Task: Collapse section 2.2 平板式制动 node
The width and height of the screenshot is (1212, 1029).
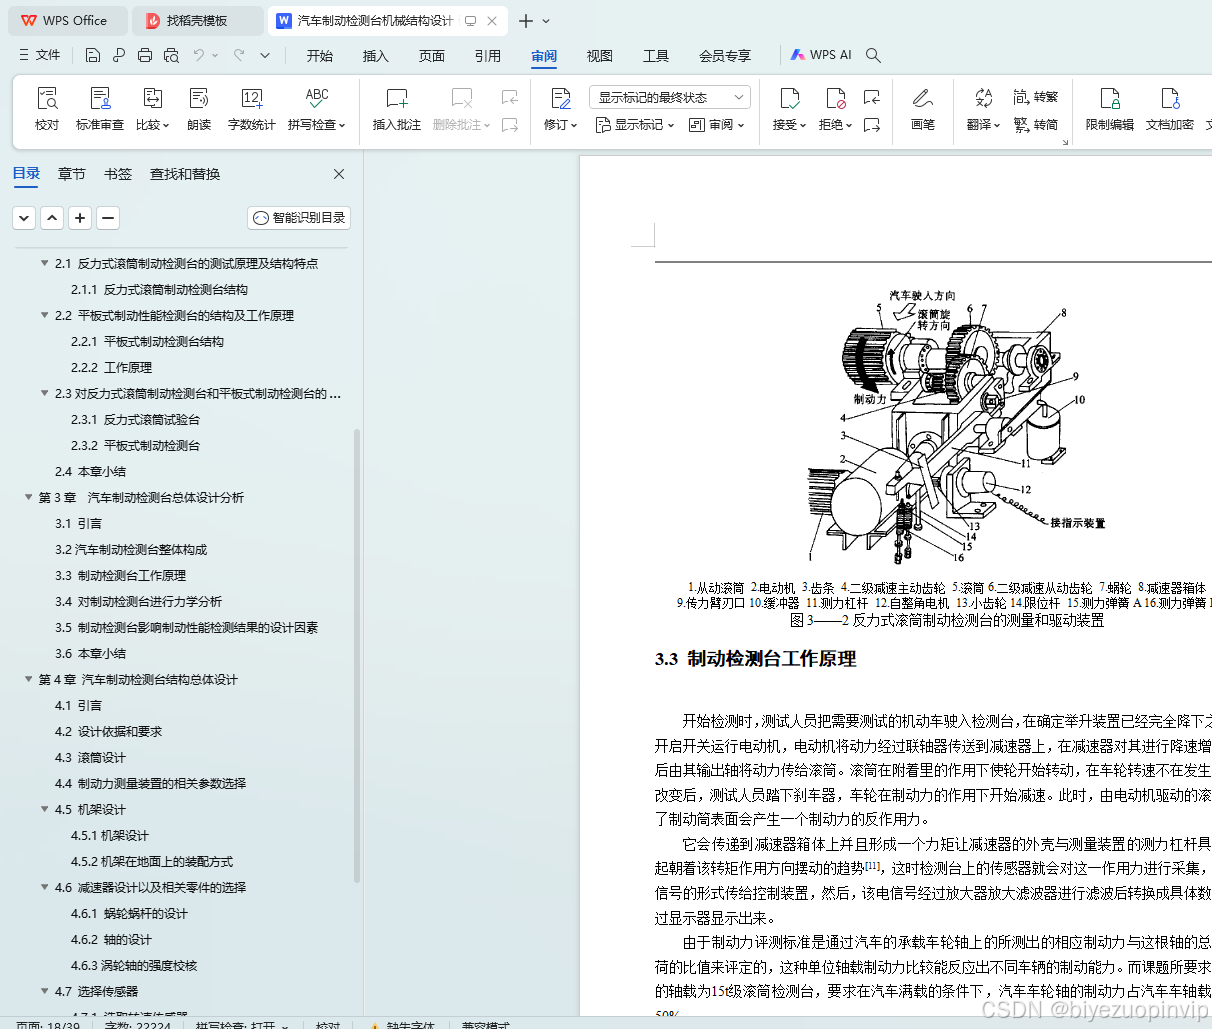Action: tap(44, 315)
